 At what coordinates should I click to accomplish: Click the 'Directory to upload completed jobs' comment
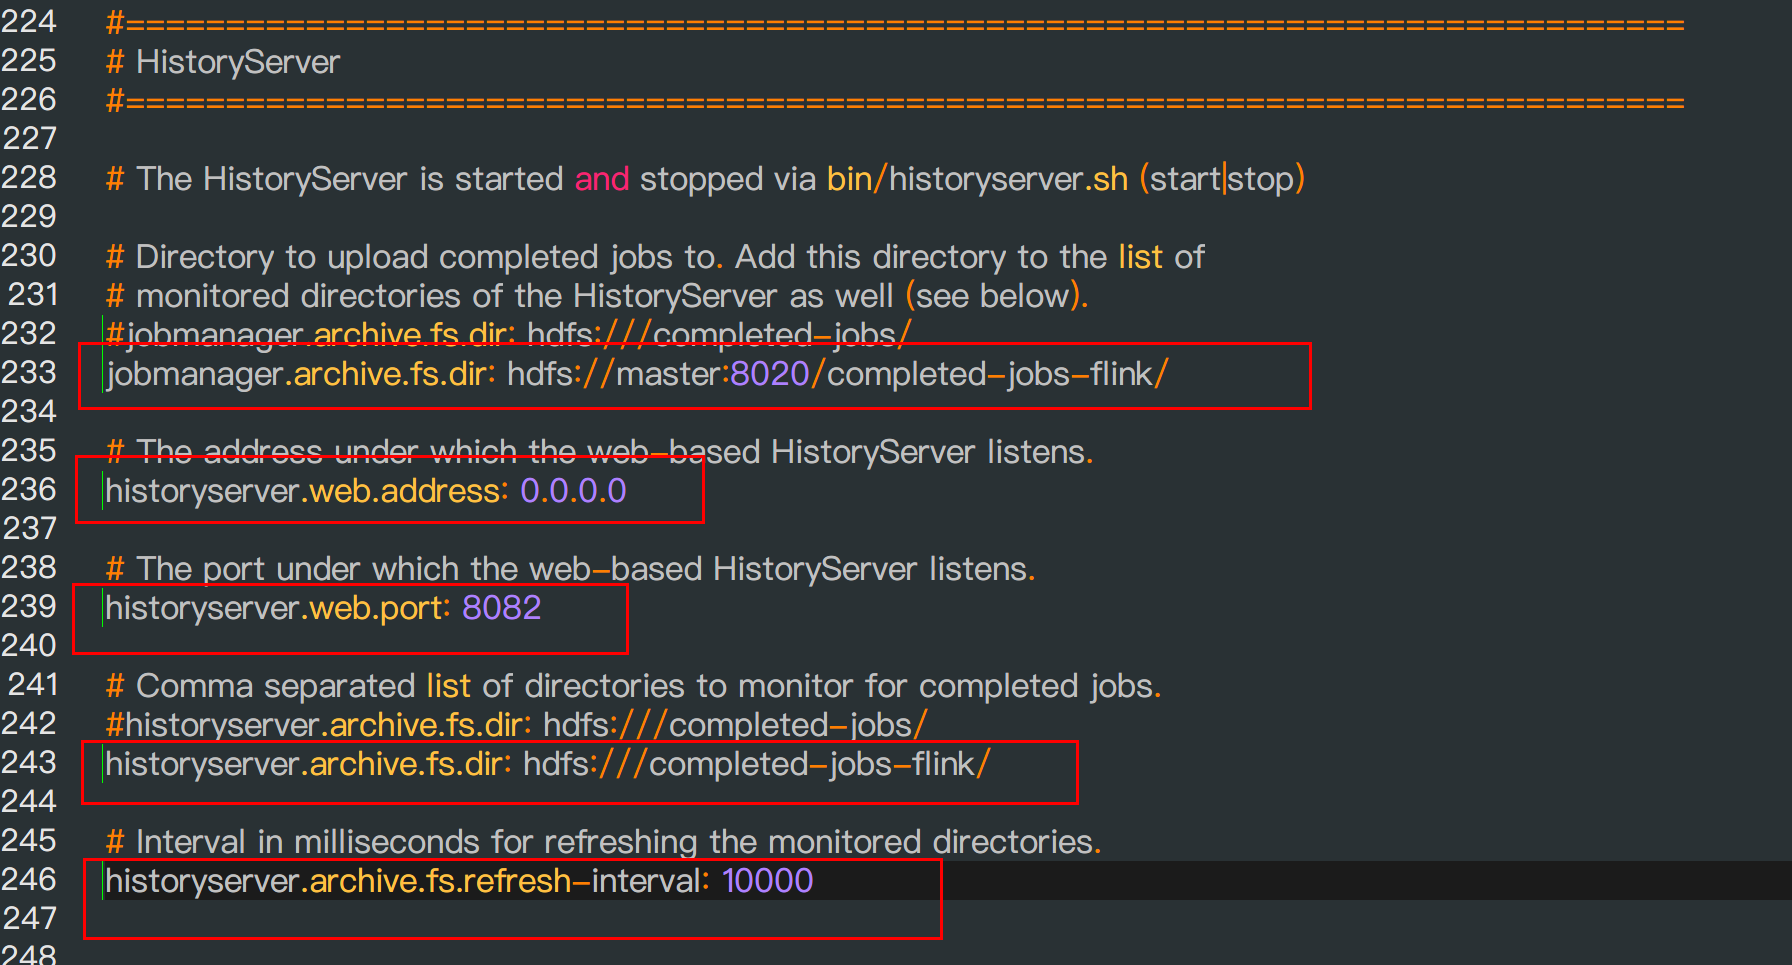coord(655,257)
